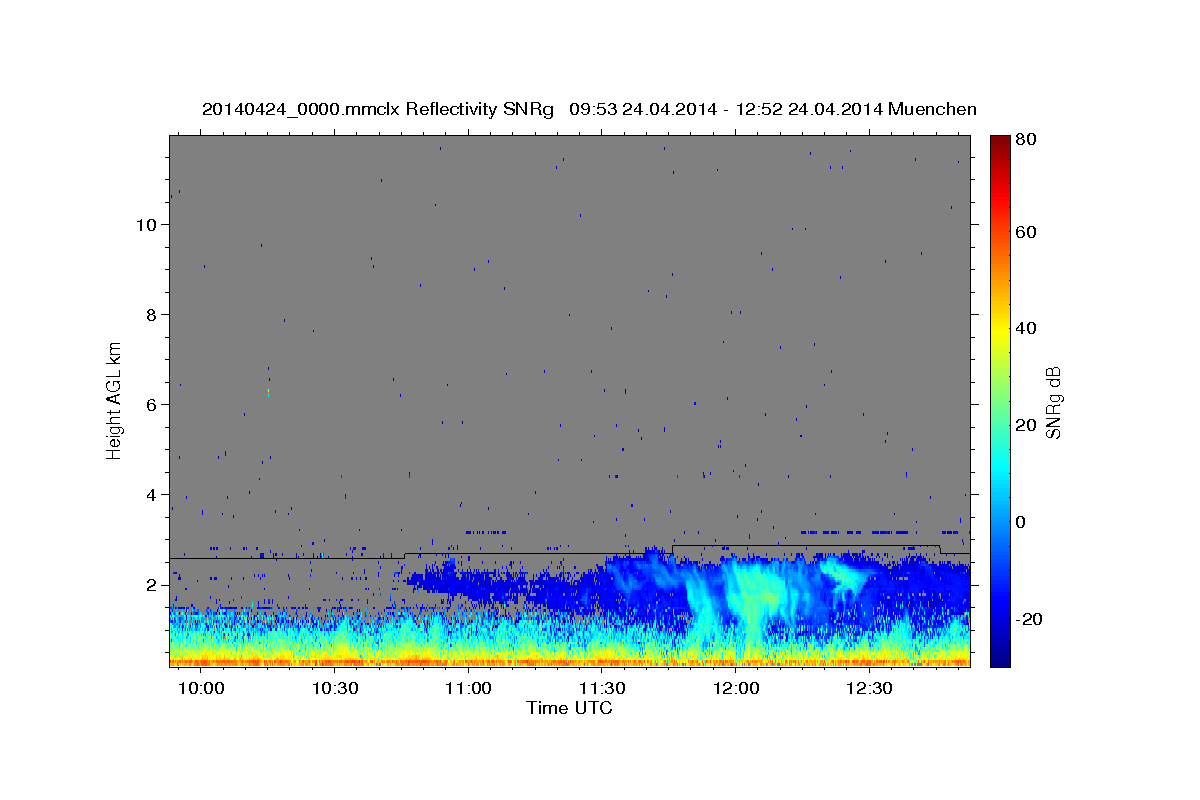Viewport: 1200px width, 800px height.
Task: Click the 10:30 time tick label
Action: point(335,689)
